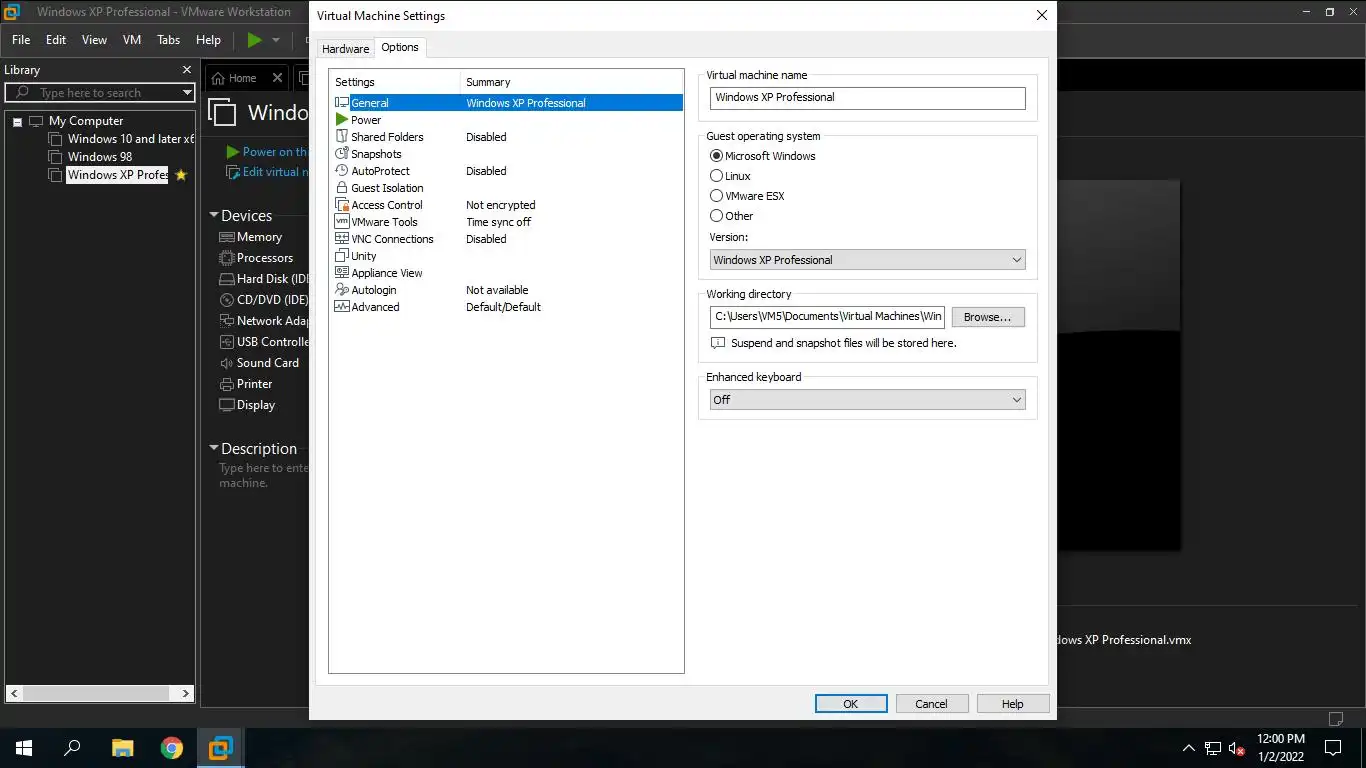The image size is (1366, 768).
Task: Click the CD/DVD device icon
Action: (226, 300)
